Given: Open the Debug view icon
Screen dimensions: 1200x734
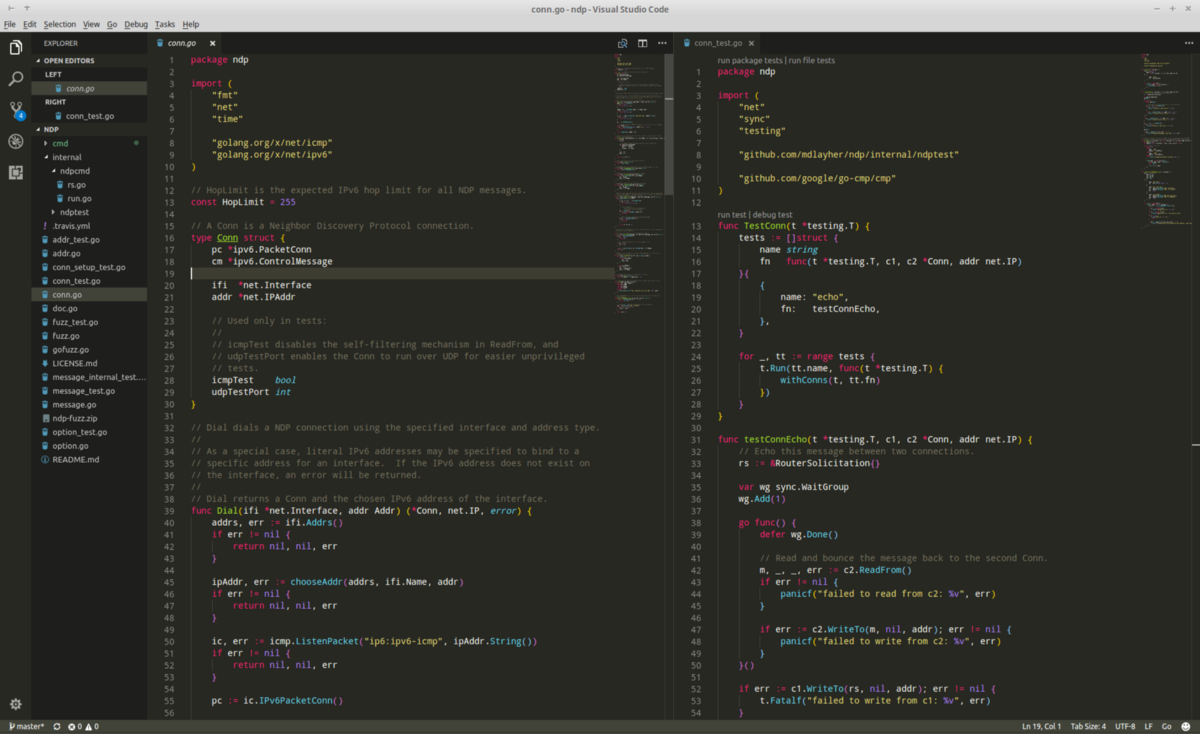Looking at the screenshot, I should tap(16, 141).
